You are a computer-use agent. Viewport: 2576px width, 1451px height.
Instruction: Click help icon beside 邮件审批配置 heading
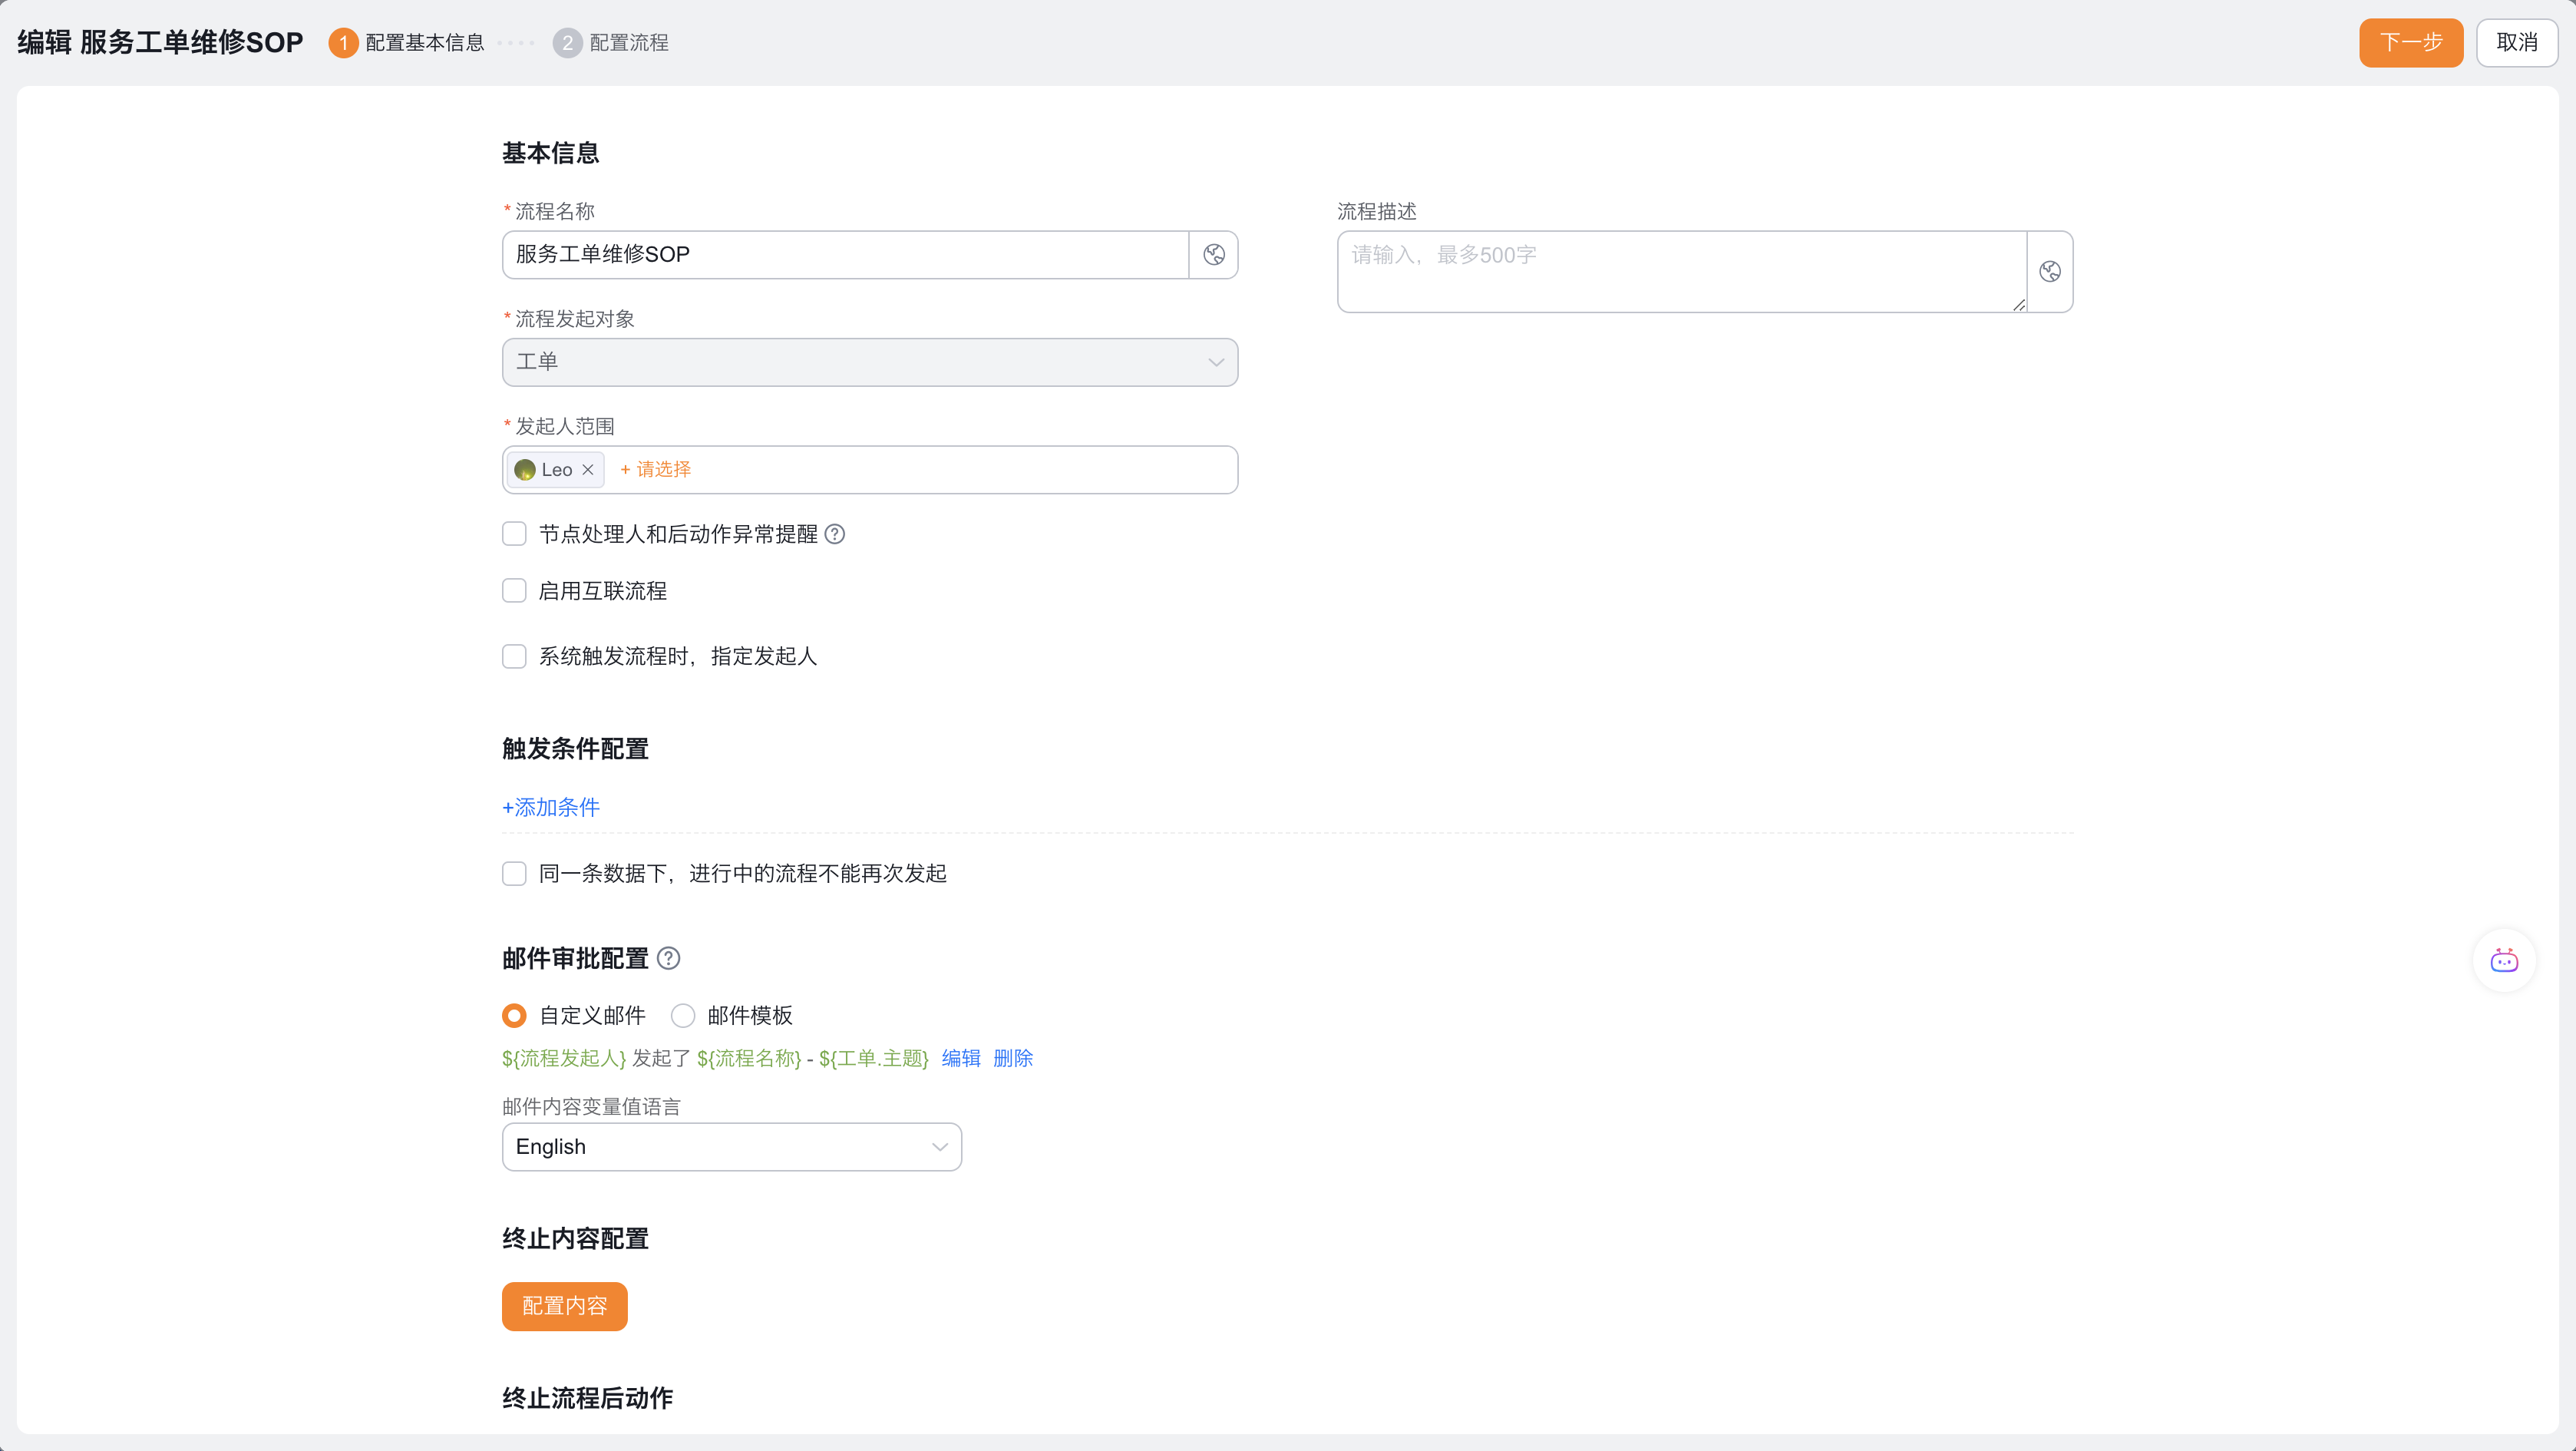click(669, 958)
